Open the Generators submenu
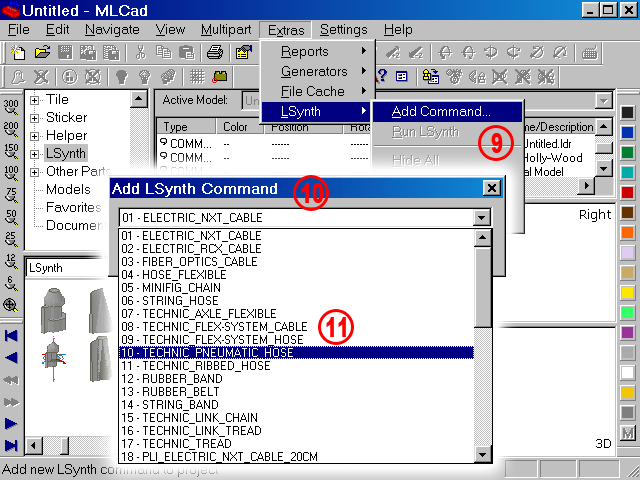The image size is (640, 480). click(318, 71)
